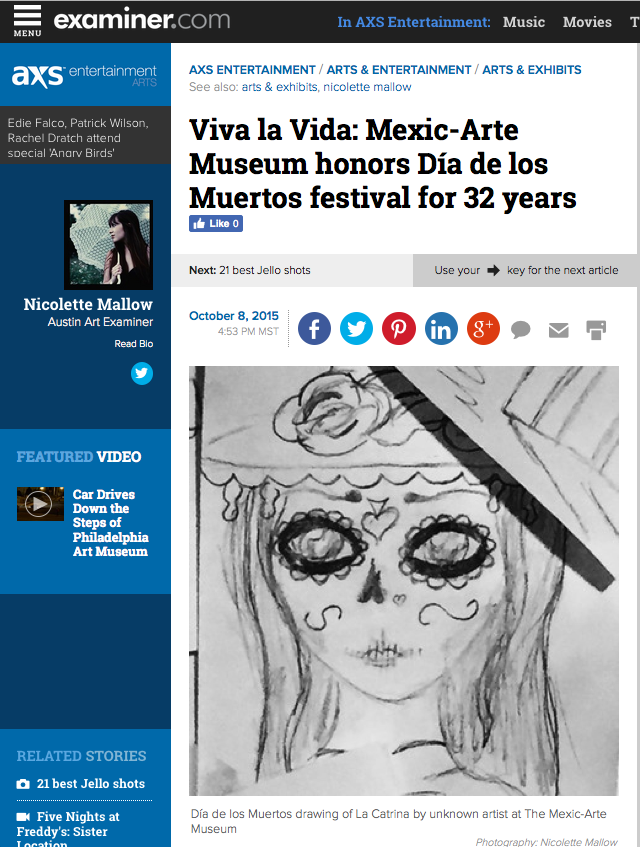Go to next article 21 best Jello shots
The width and height of the screenshot is (640, 847).
click(250, 270)
